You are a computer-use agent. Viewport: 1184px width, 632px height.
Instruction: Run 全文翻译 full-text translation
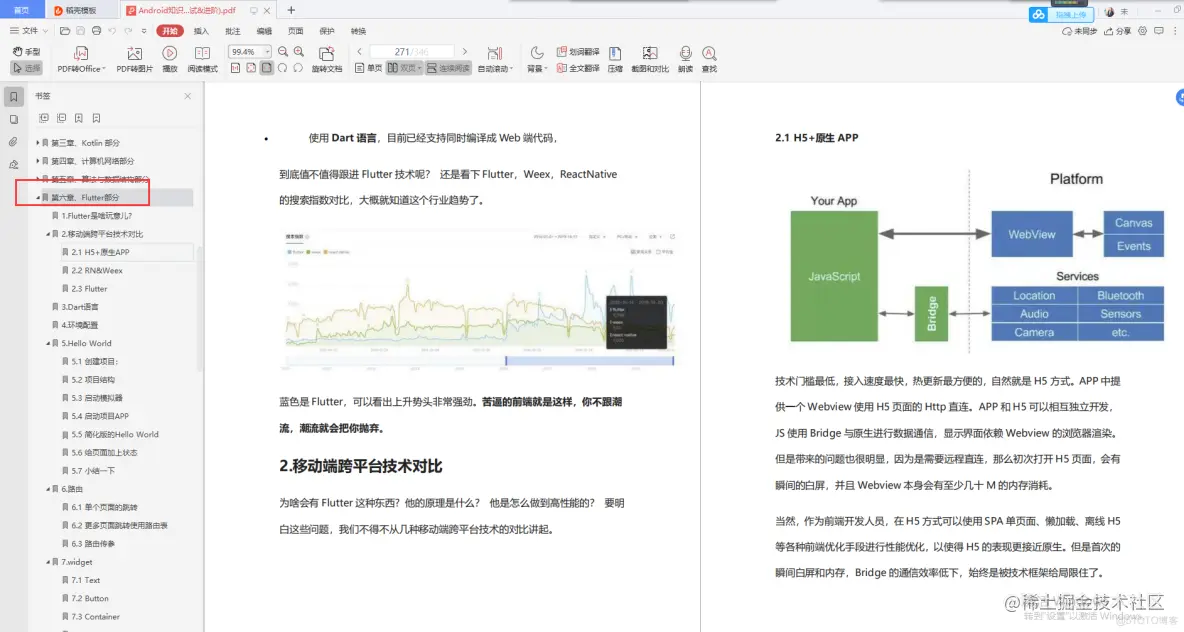tap(584, 66)
